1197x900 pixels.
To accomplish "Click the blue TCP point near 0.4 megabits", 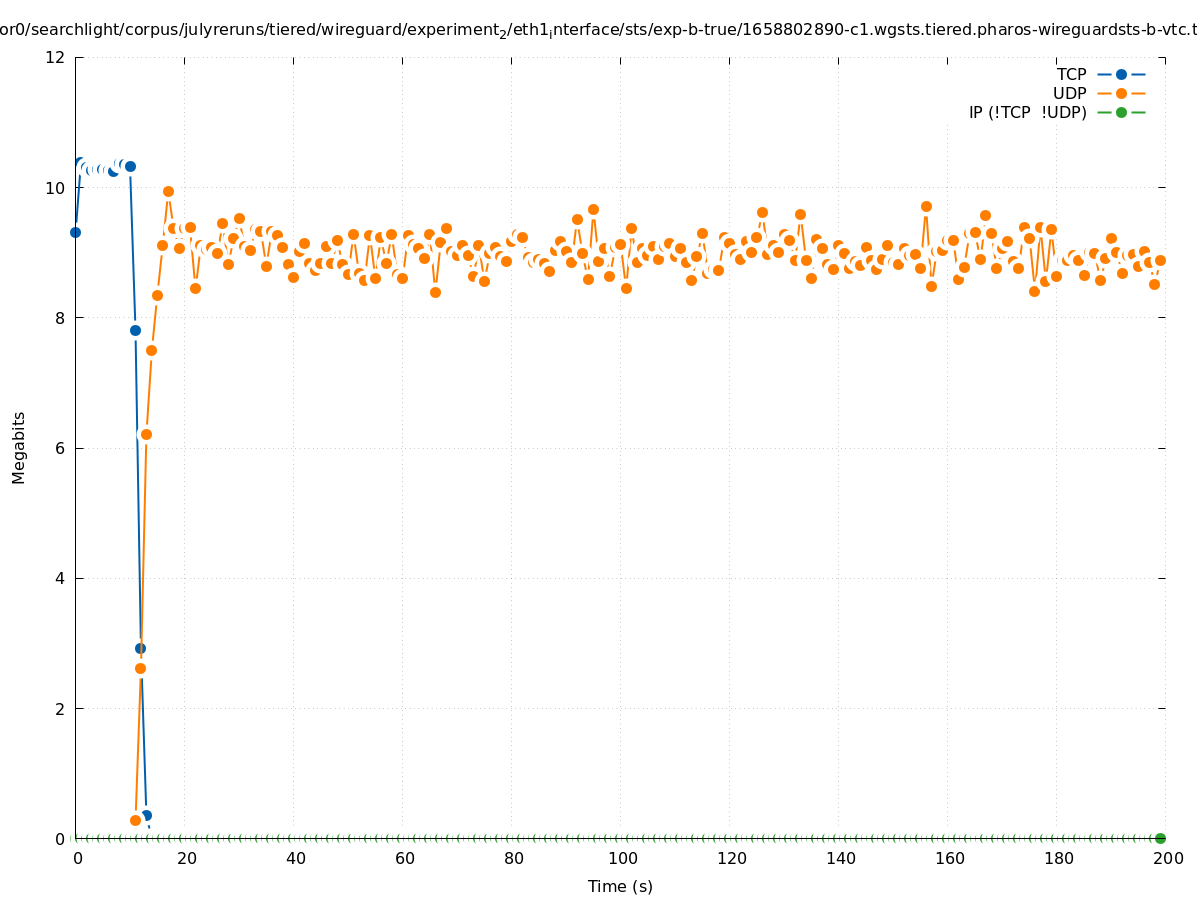I will pyautogui.click(x=146, y=815).
